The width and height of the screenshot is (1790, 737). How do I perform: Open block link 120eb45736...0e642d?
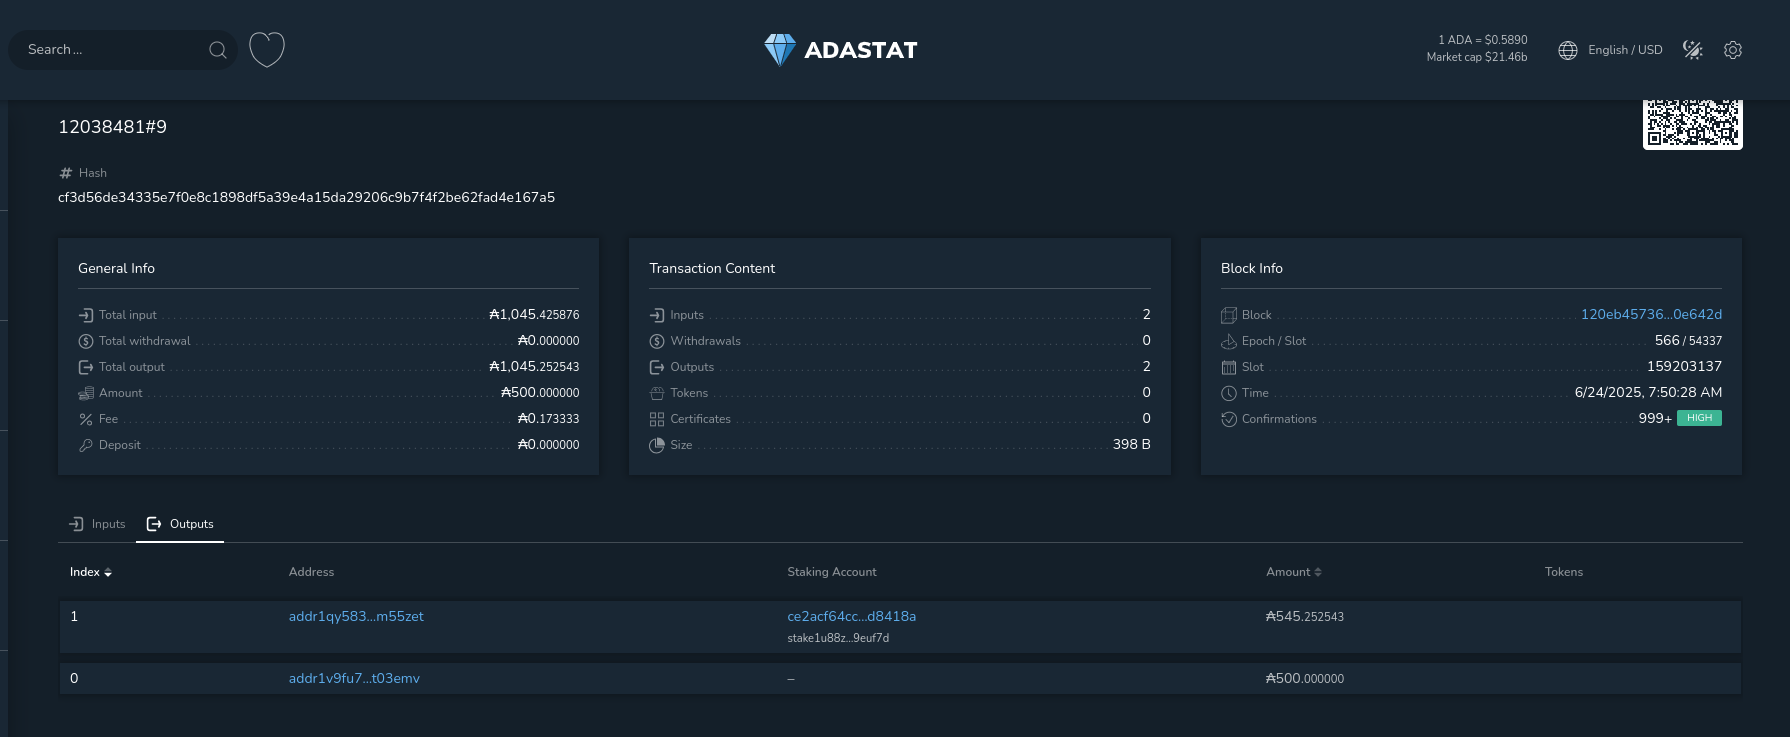(1651, 314)
